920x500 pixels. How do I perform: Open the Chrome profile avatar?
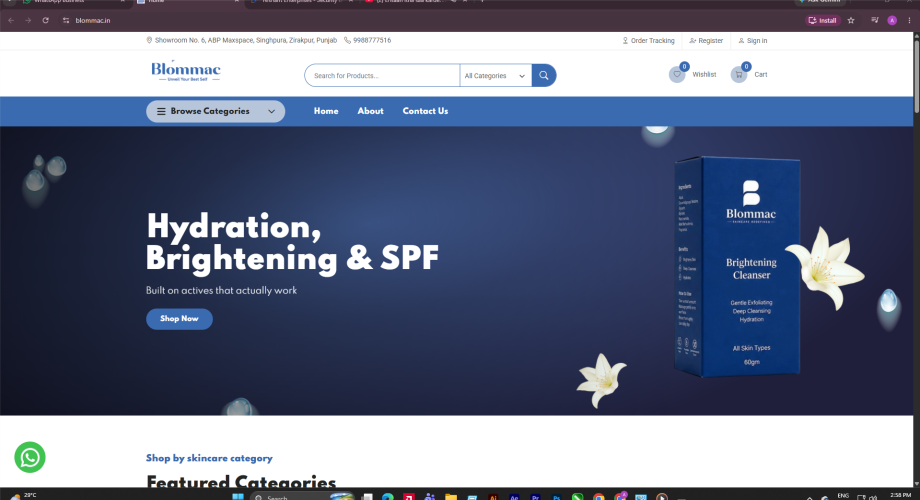(892, 21)
